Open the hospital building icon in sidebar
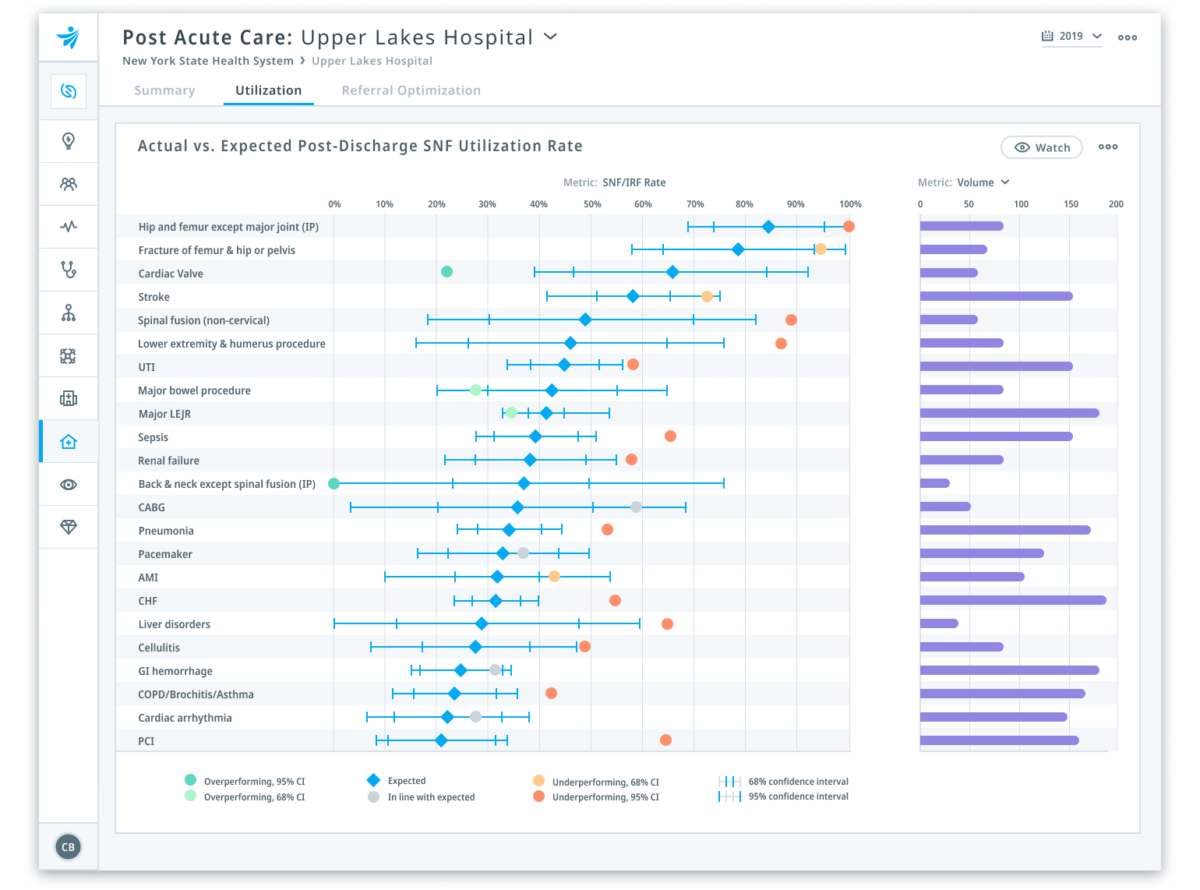Screen dimensions: 1200x890 68,398
